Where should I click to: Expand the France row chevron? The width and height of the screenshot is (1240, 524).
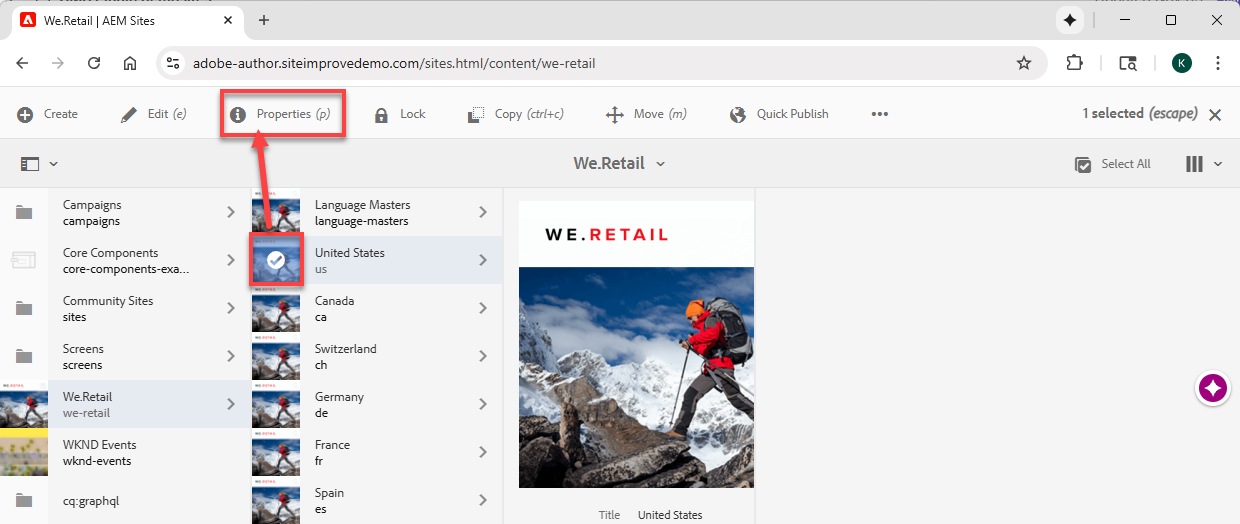pyautogui.click(x=483, y=452)
